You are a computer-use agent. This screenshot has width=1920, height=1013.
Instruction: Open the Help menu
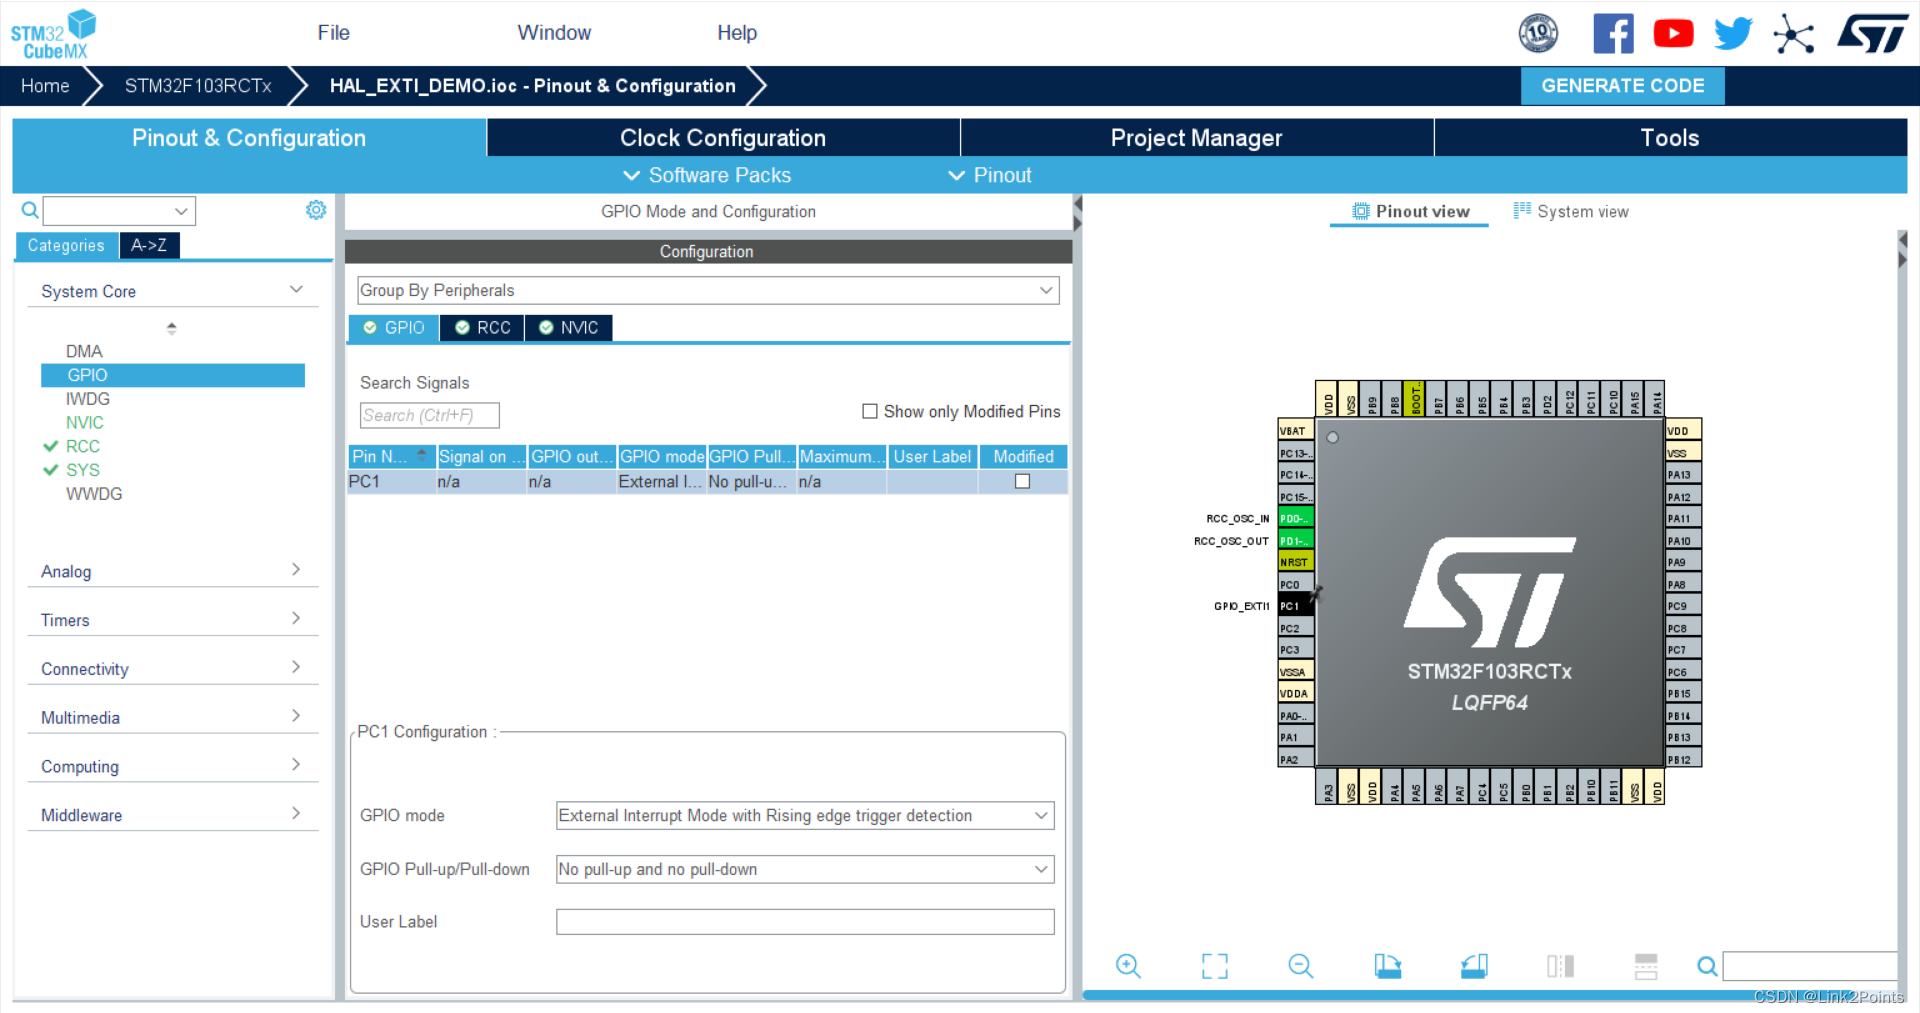[x=737, y=32]
